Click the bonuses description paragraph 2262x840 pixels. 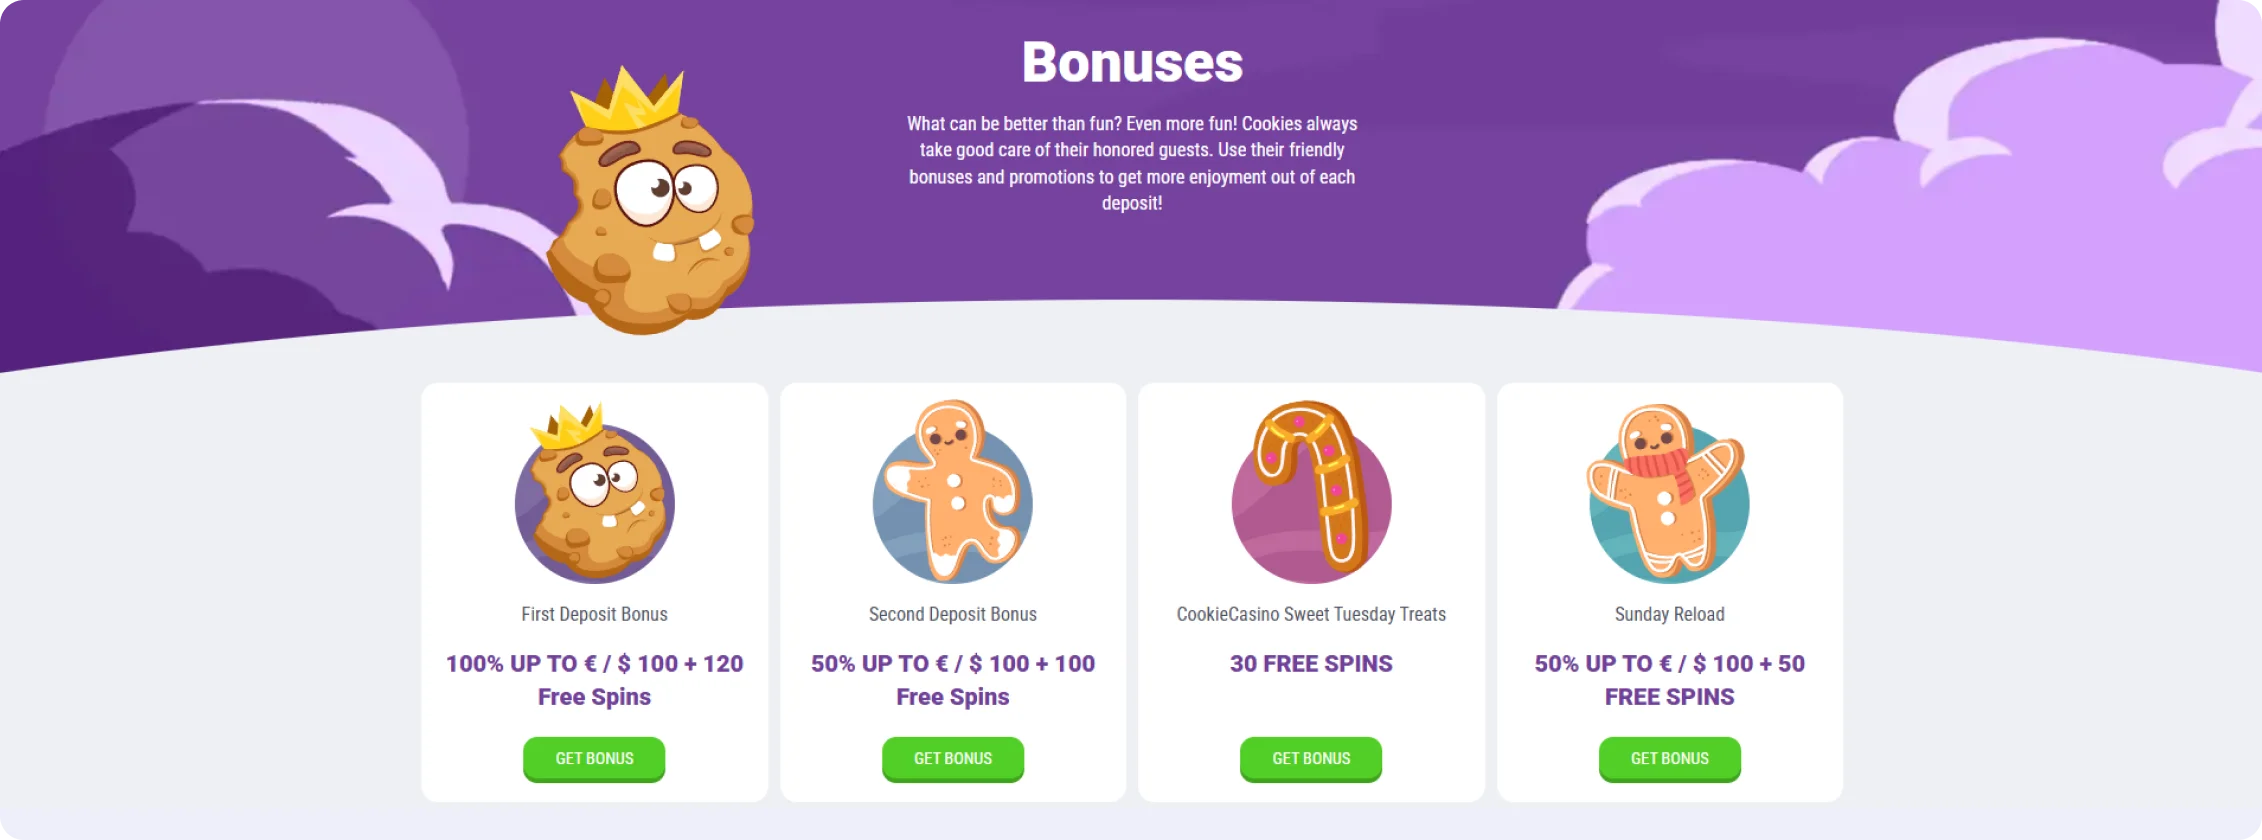(1132, 163)
